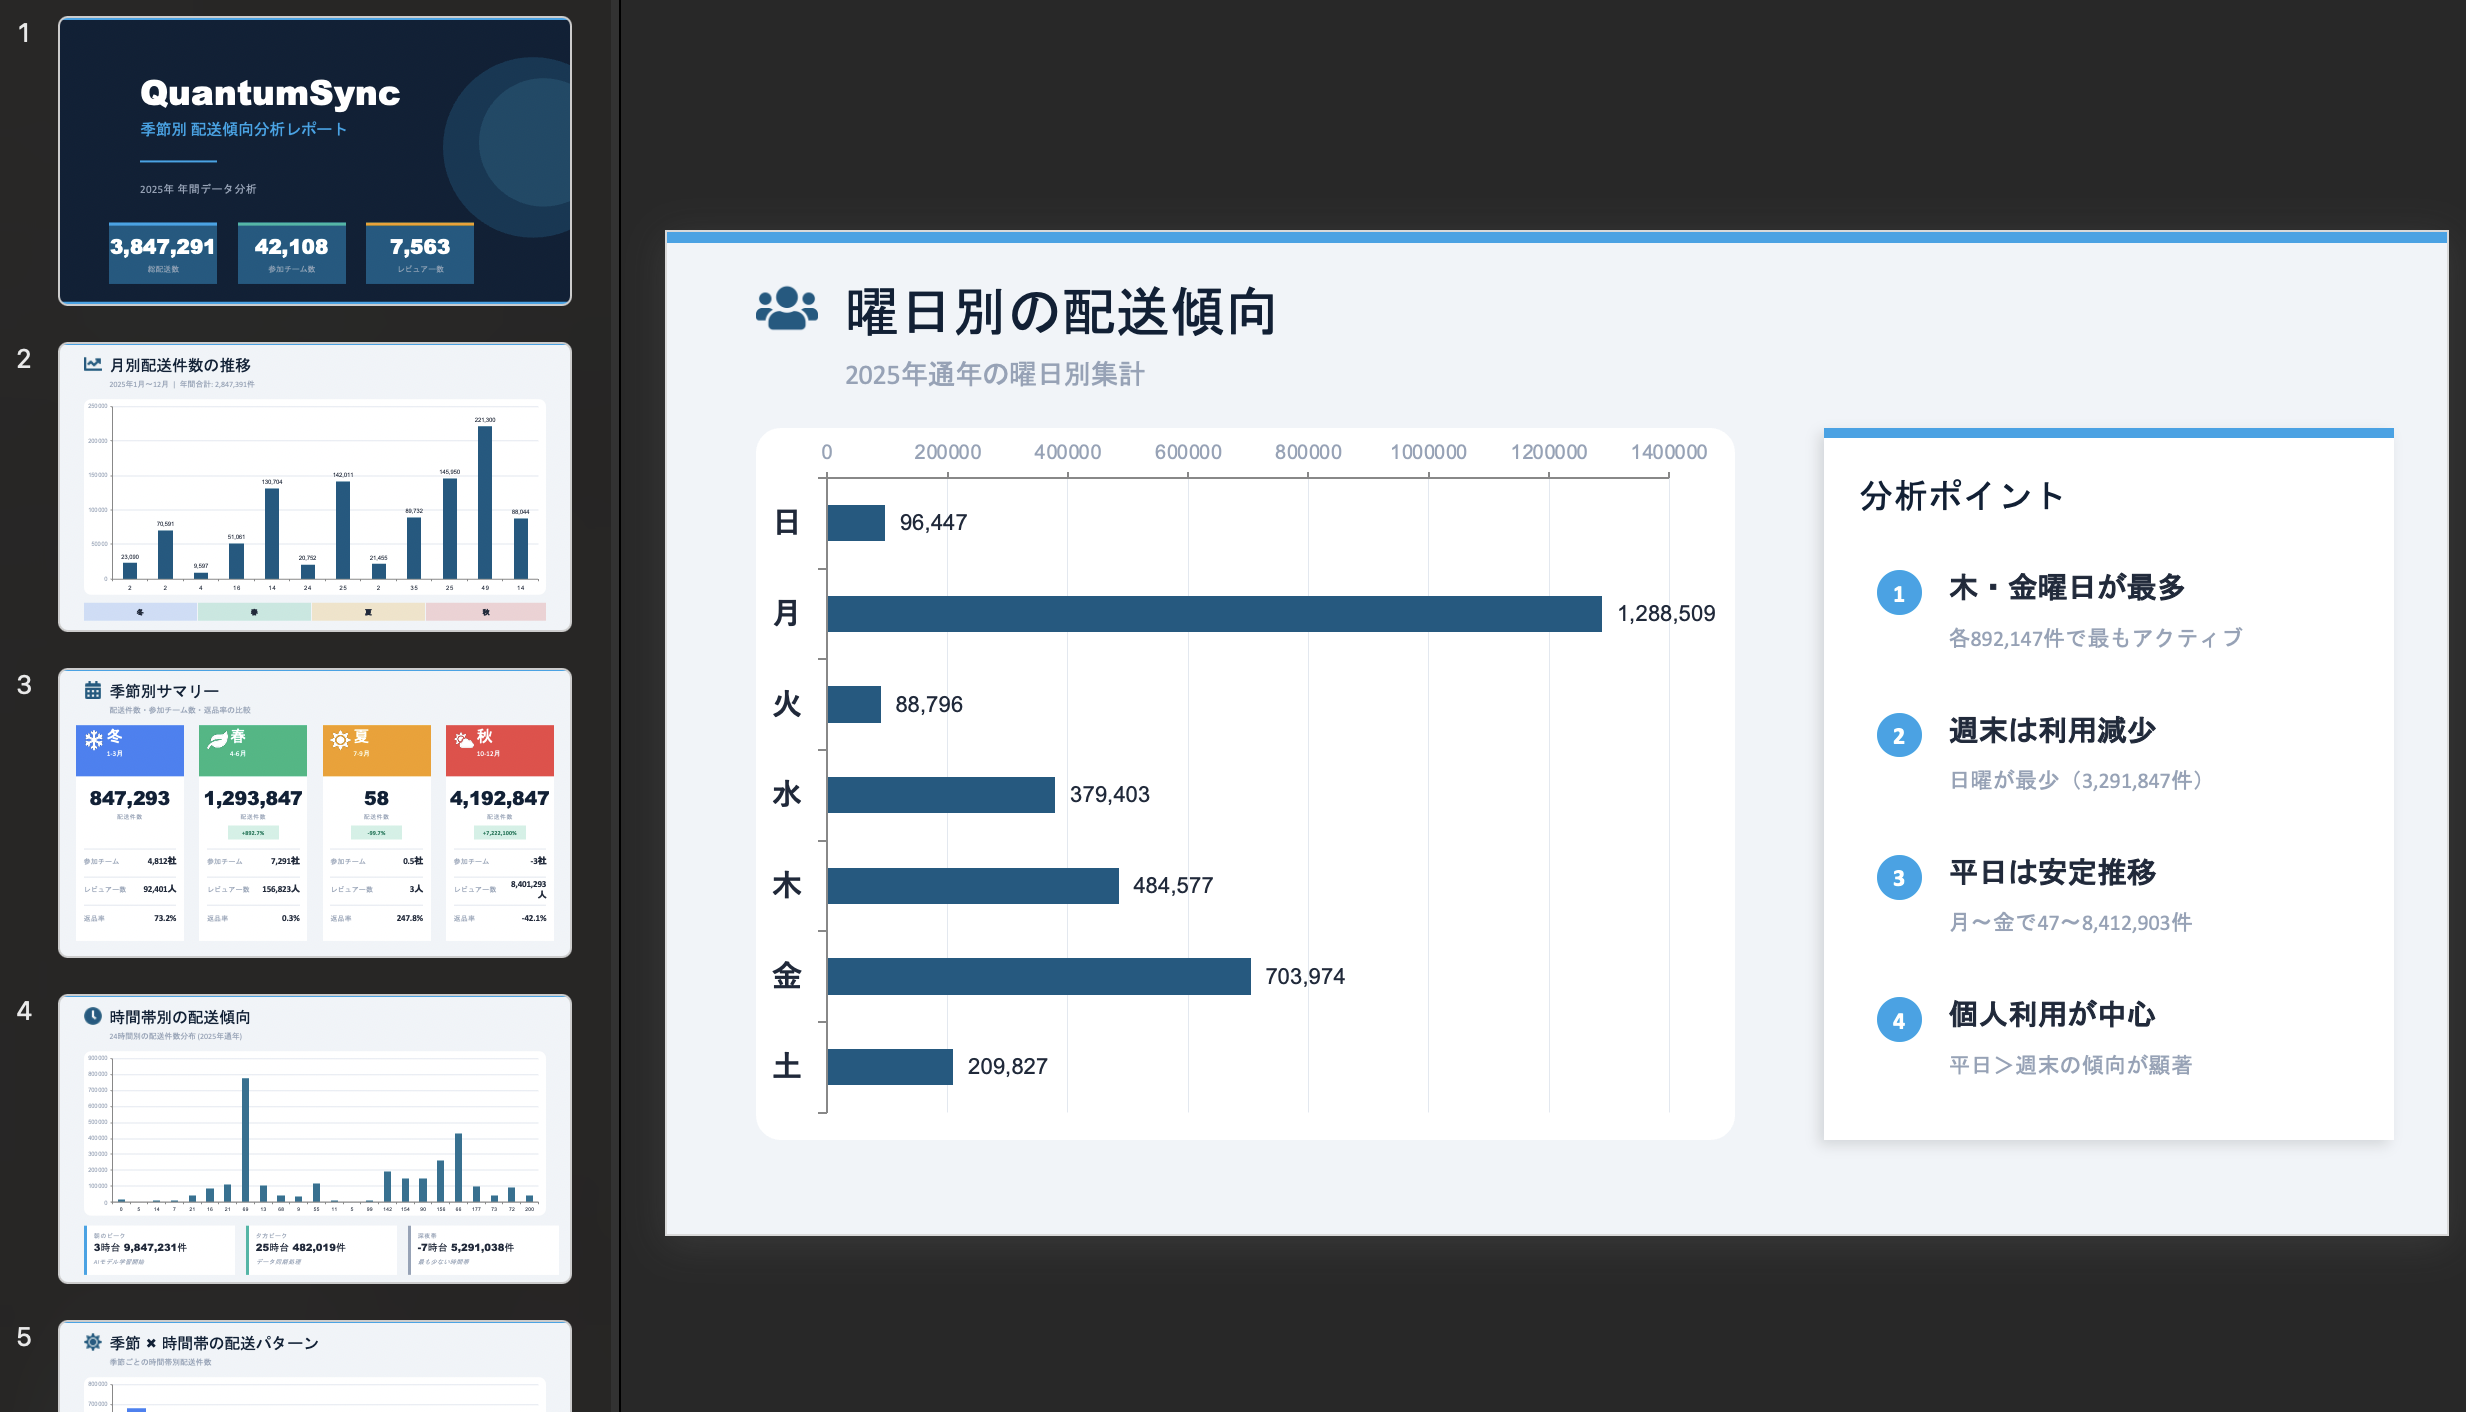Screen dimensions: 2466x1412
Task: Click the Friday bar labeled 703,974
Action: 1038,976
